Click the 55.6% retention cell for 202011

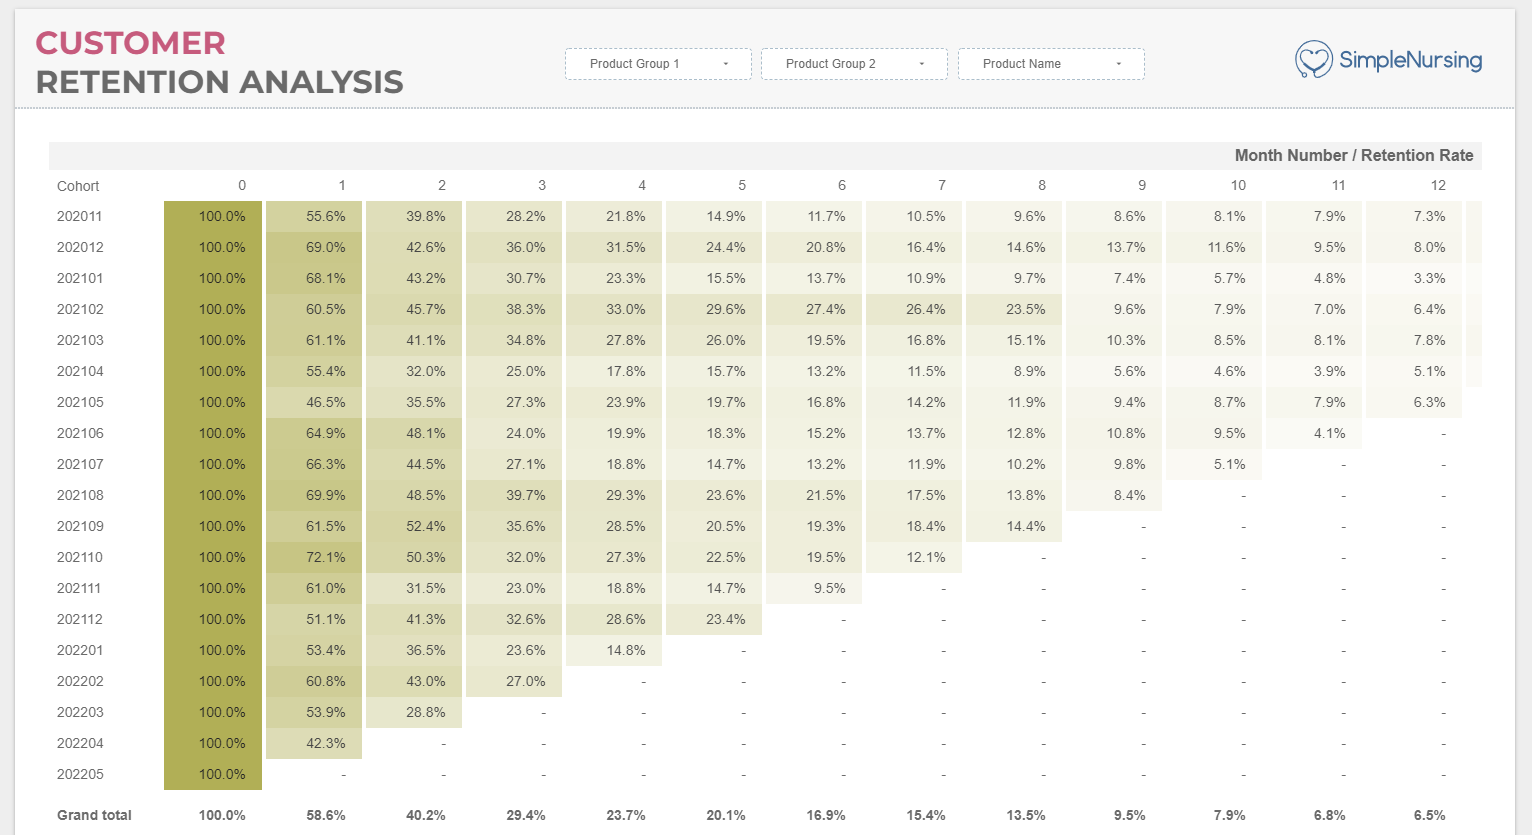[x=325, y=216]
